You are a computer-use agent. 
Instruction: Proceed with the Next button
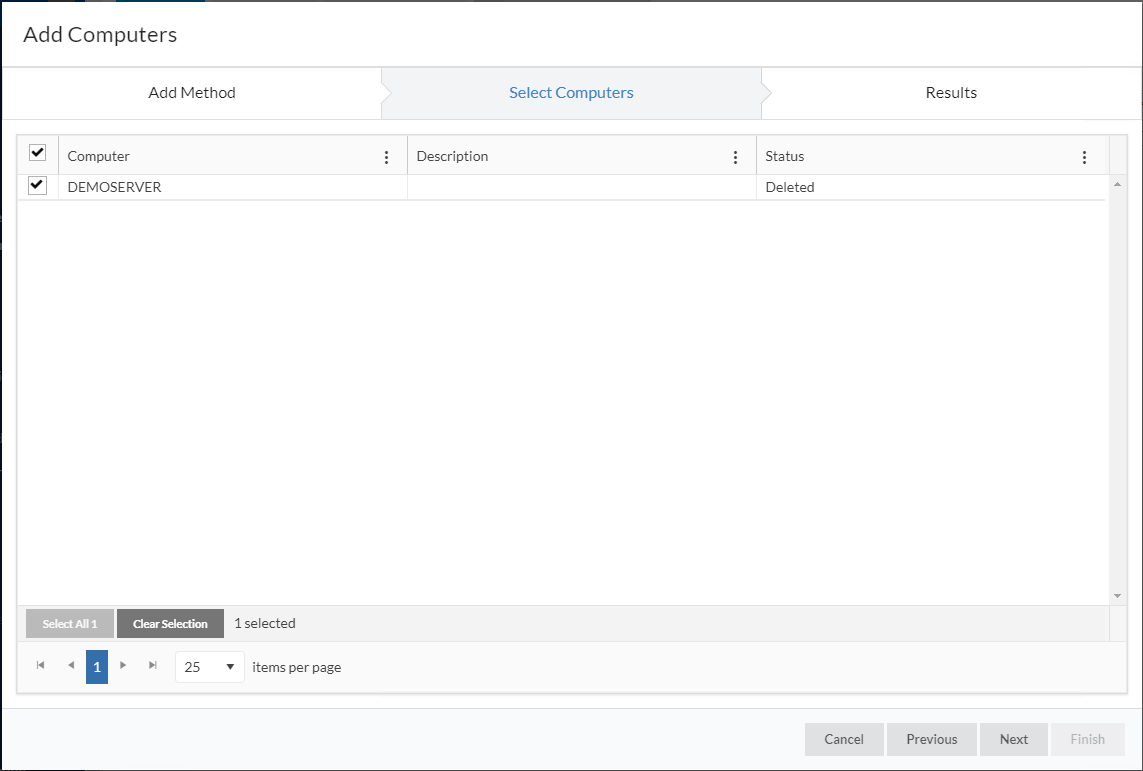pos(1014,739)
